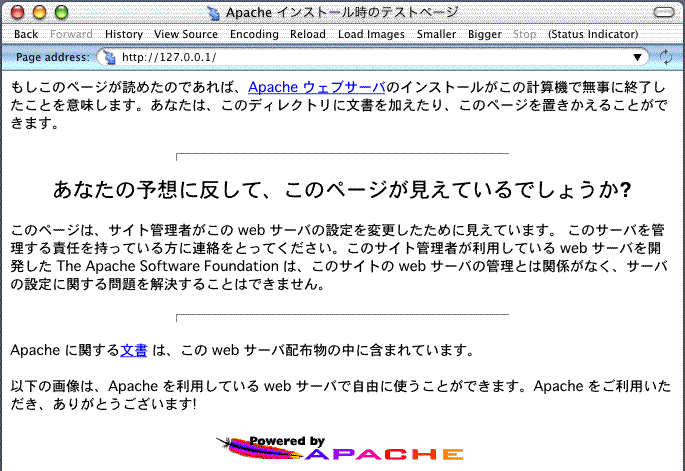685x471 pixels.
Task: Click the Stop toolbar item
Action: click(x=524, y=34)
